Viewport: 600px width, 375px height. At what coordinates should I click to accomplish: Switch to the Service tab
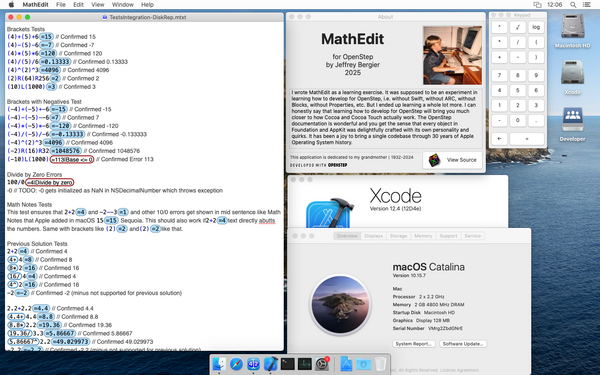tap(473, 236)
